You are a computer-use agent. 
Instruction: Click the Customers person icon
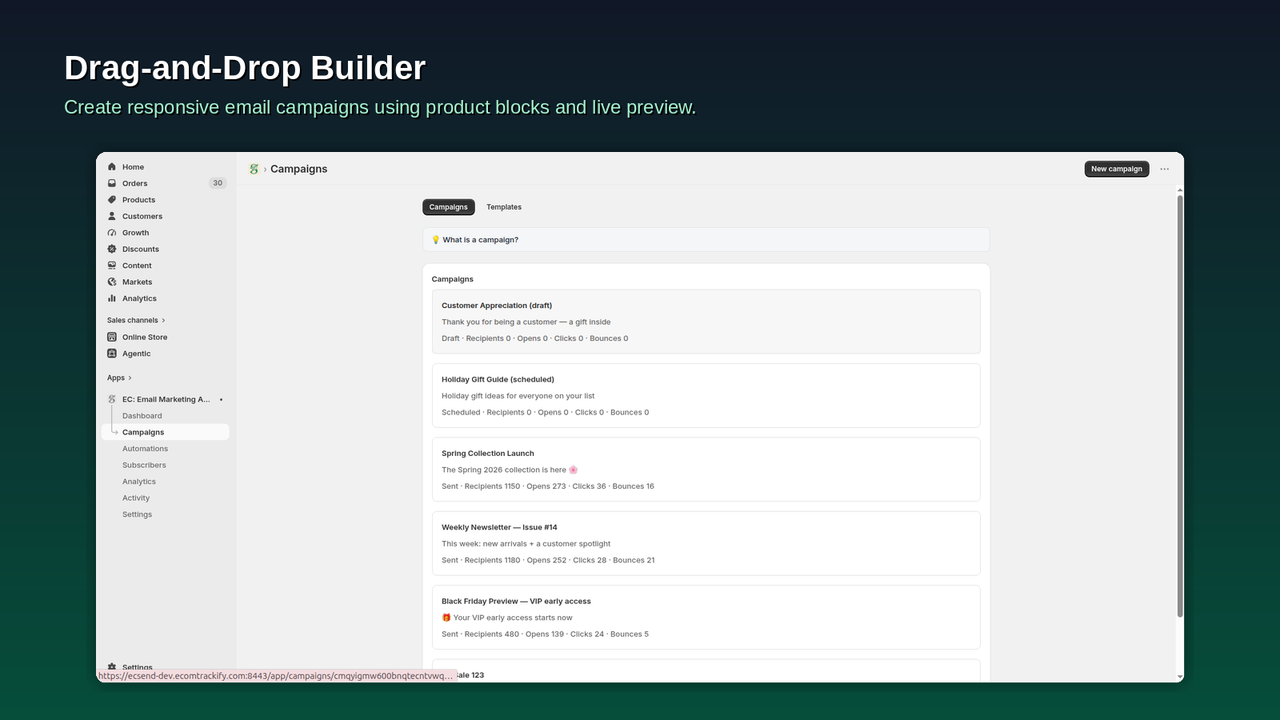coord(112,216)
